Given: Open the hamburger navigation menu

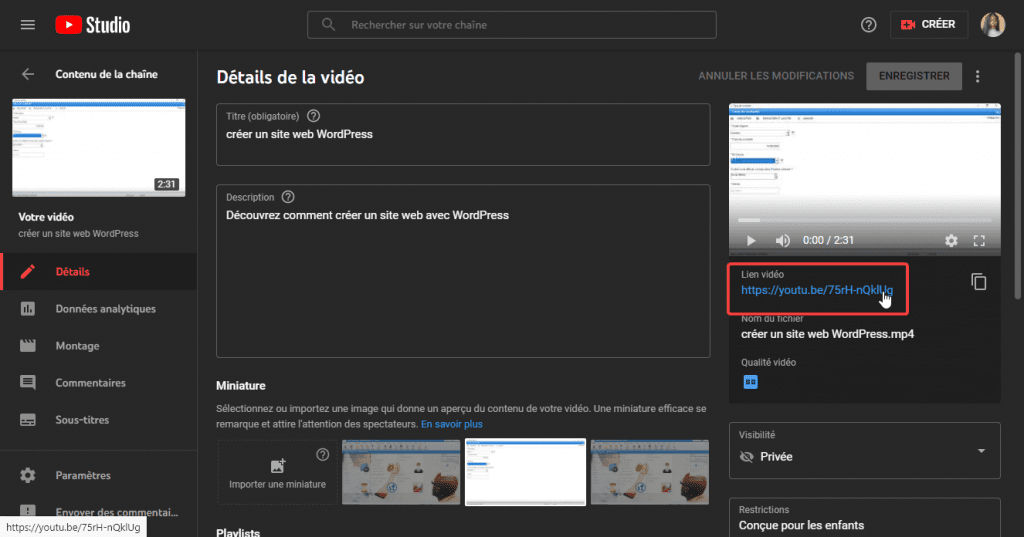Looking at the screenshot, I should (x=27, y=25).
